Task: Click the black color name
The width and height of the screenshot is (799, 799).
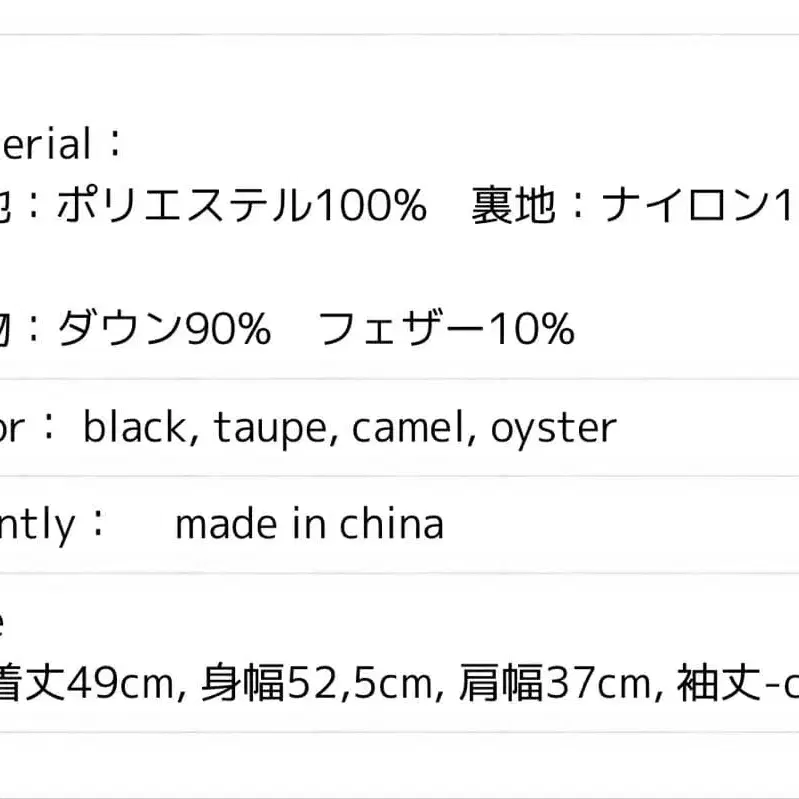Action: point(133,428)
